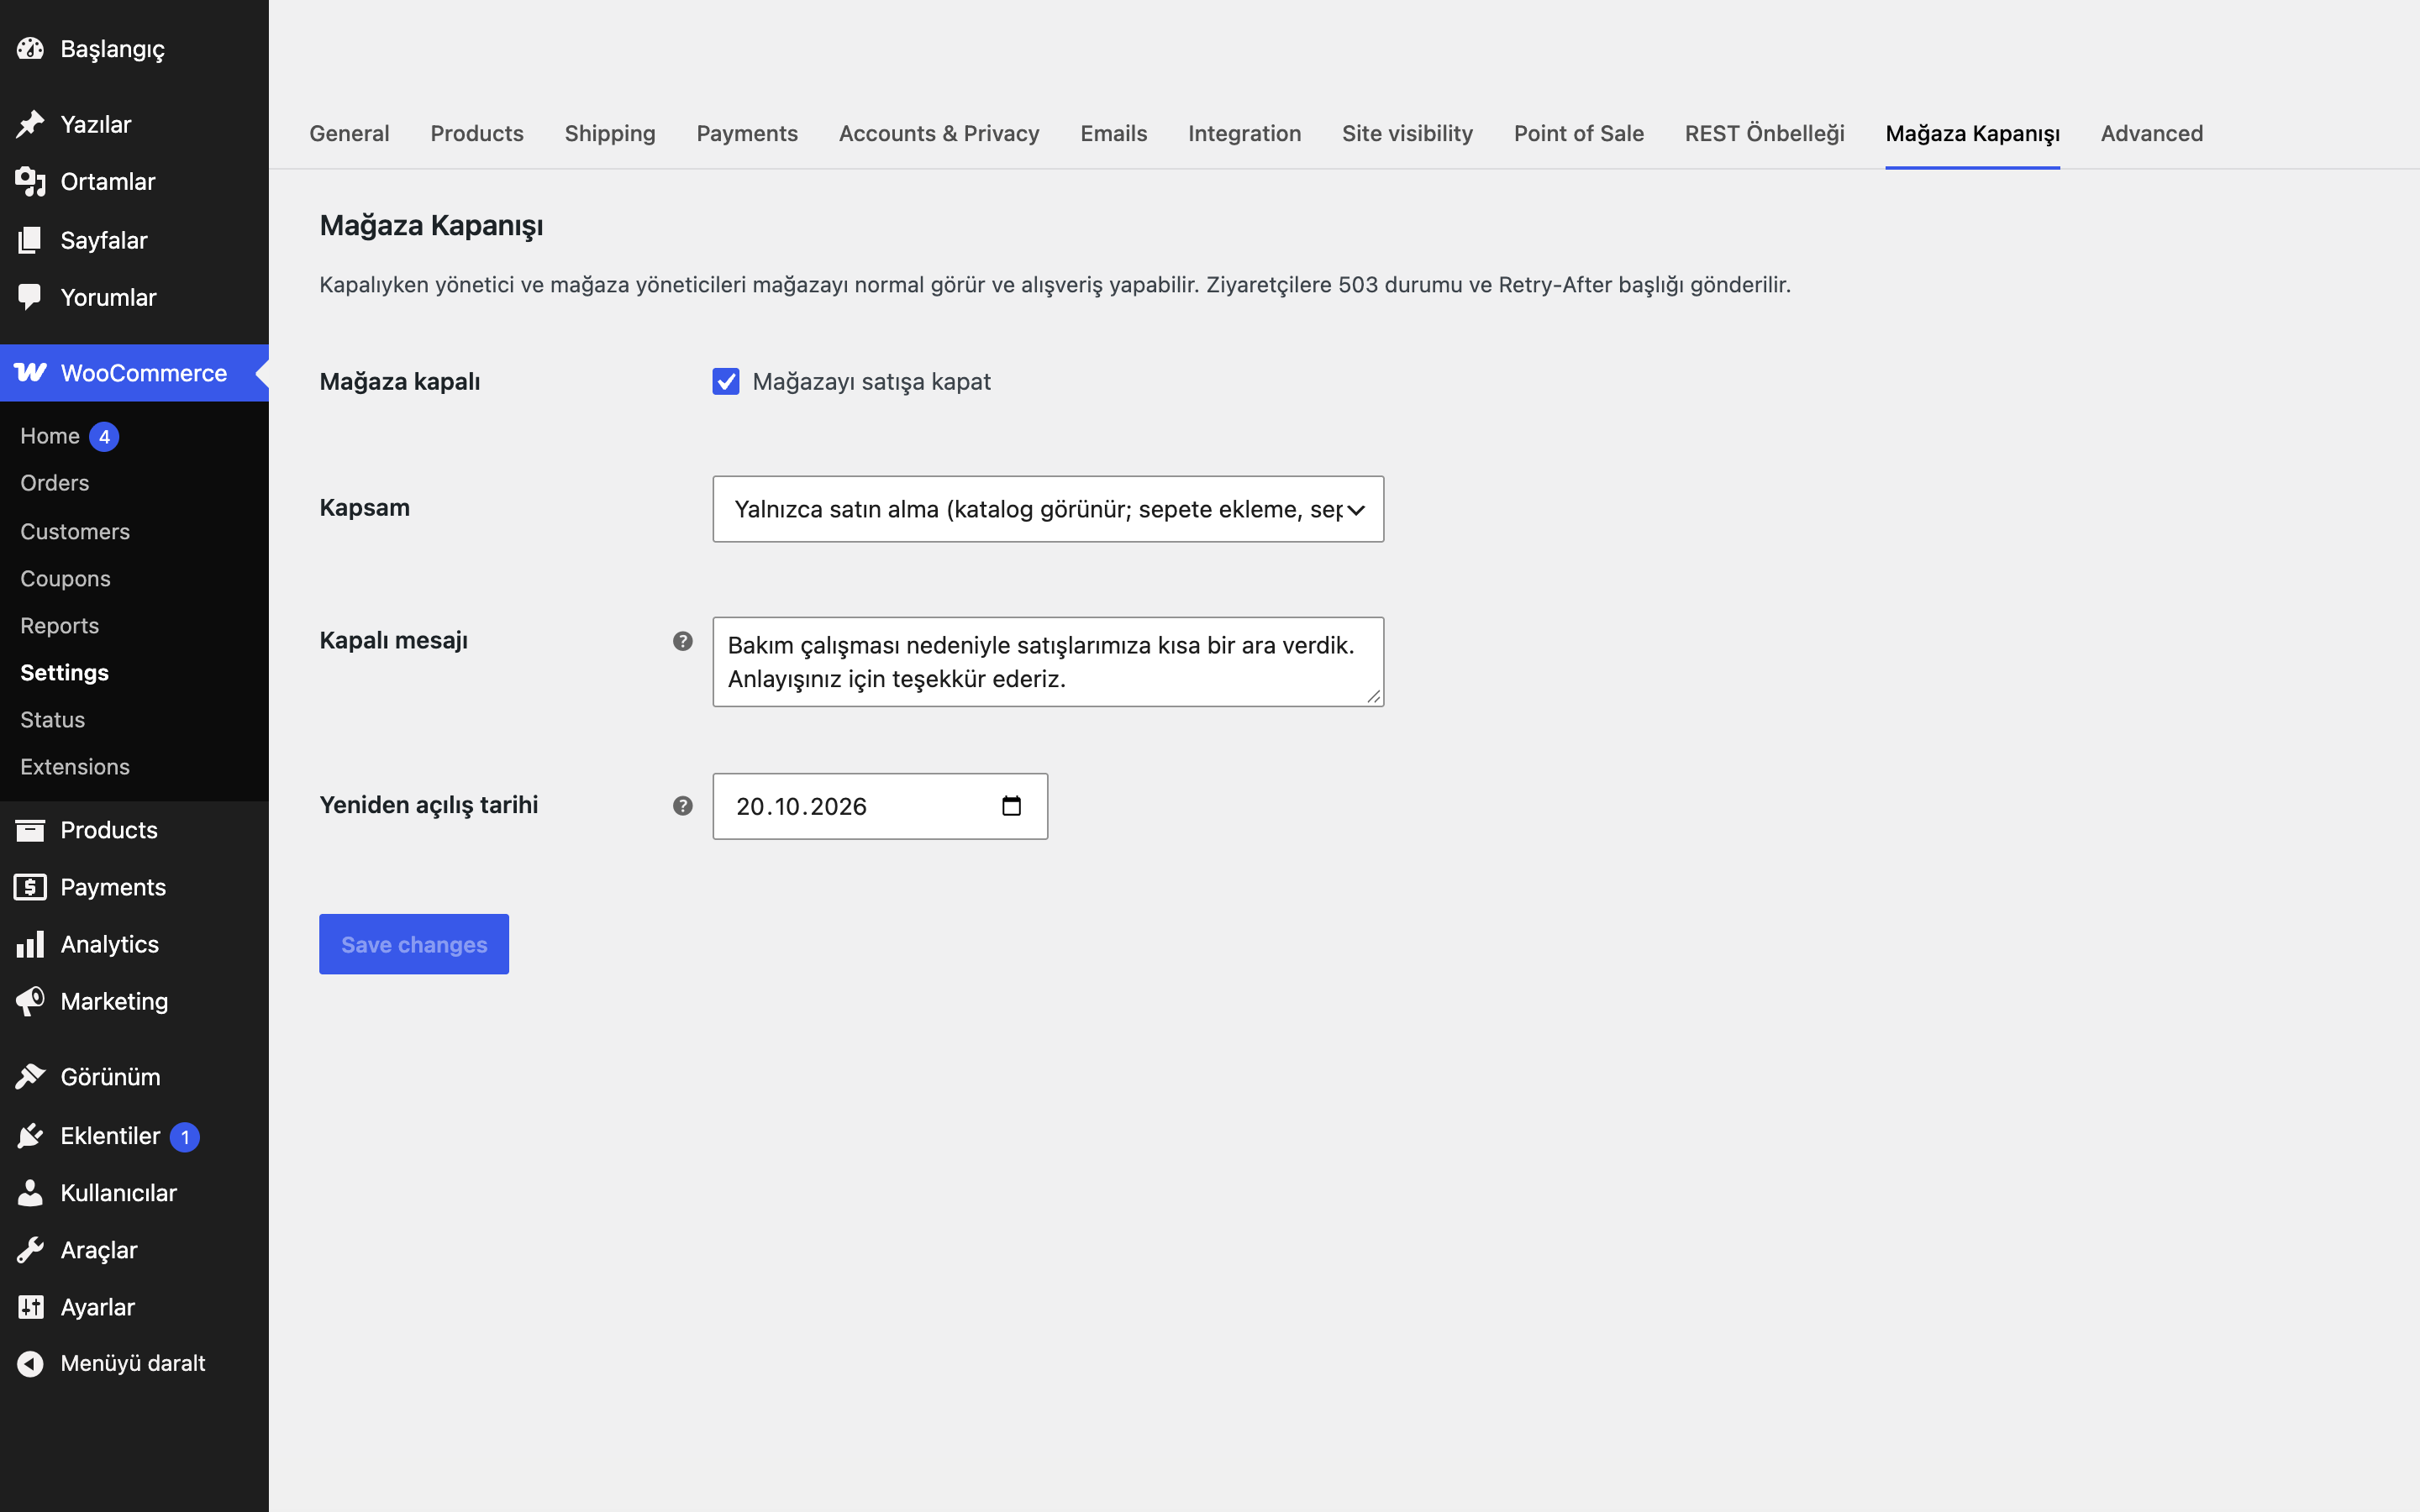Click the Eklentiler plug icon
The width and height of the screenshot is (2420, 1512).
(x=30, y=1135)
